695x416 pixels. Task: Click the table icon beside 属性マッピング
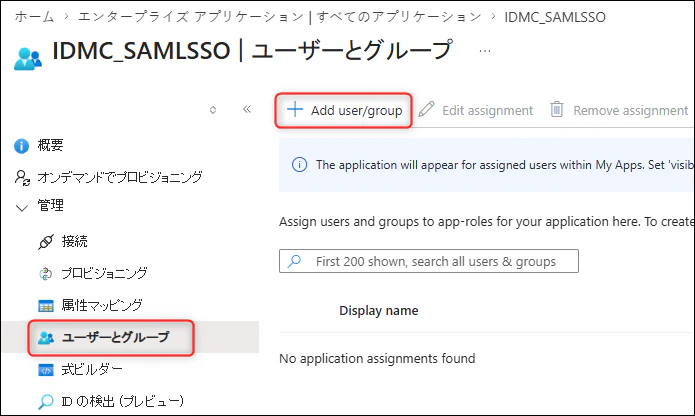(46, 306)
